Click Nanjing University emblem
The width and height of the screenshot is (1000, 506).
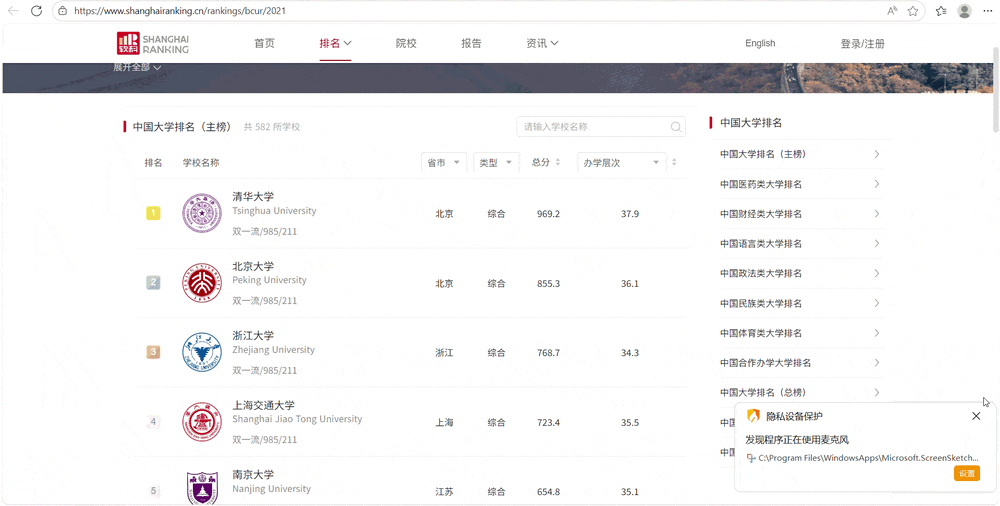[x=202, y=488]
